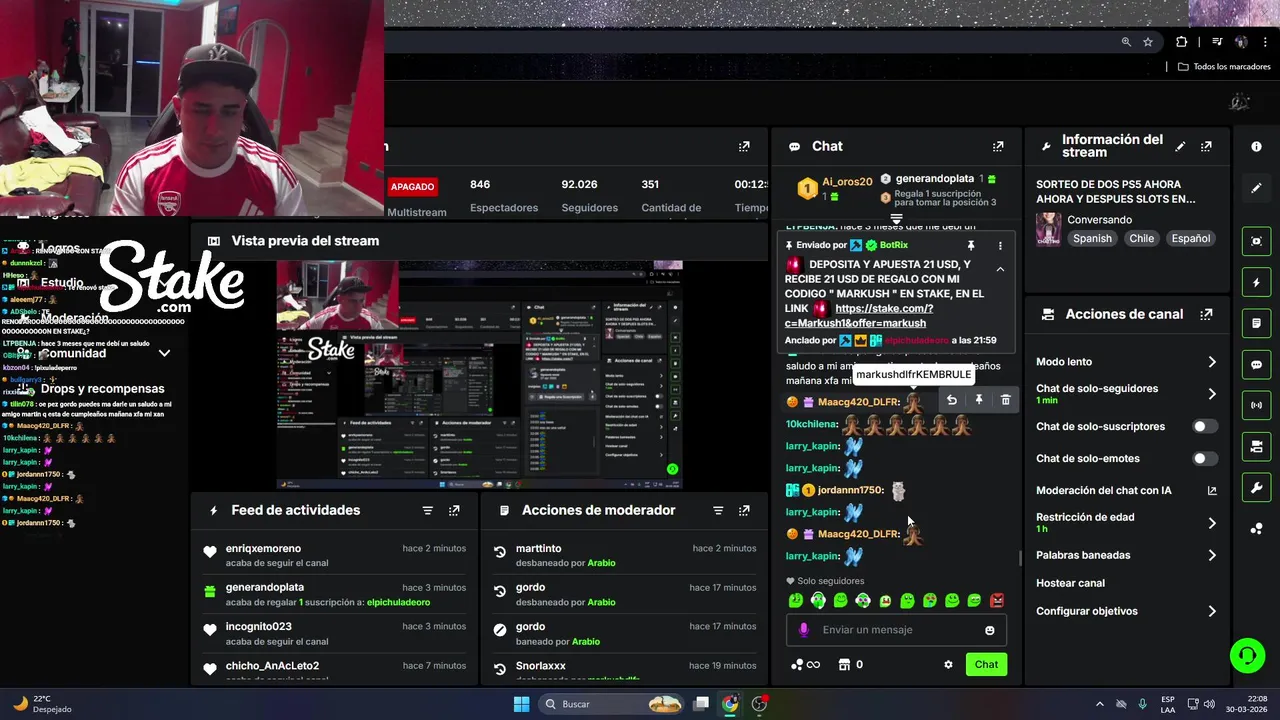Screen dimensions: 1280x720
Task: Click the red APAGADO status badge
Action: (412, 187)
